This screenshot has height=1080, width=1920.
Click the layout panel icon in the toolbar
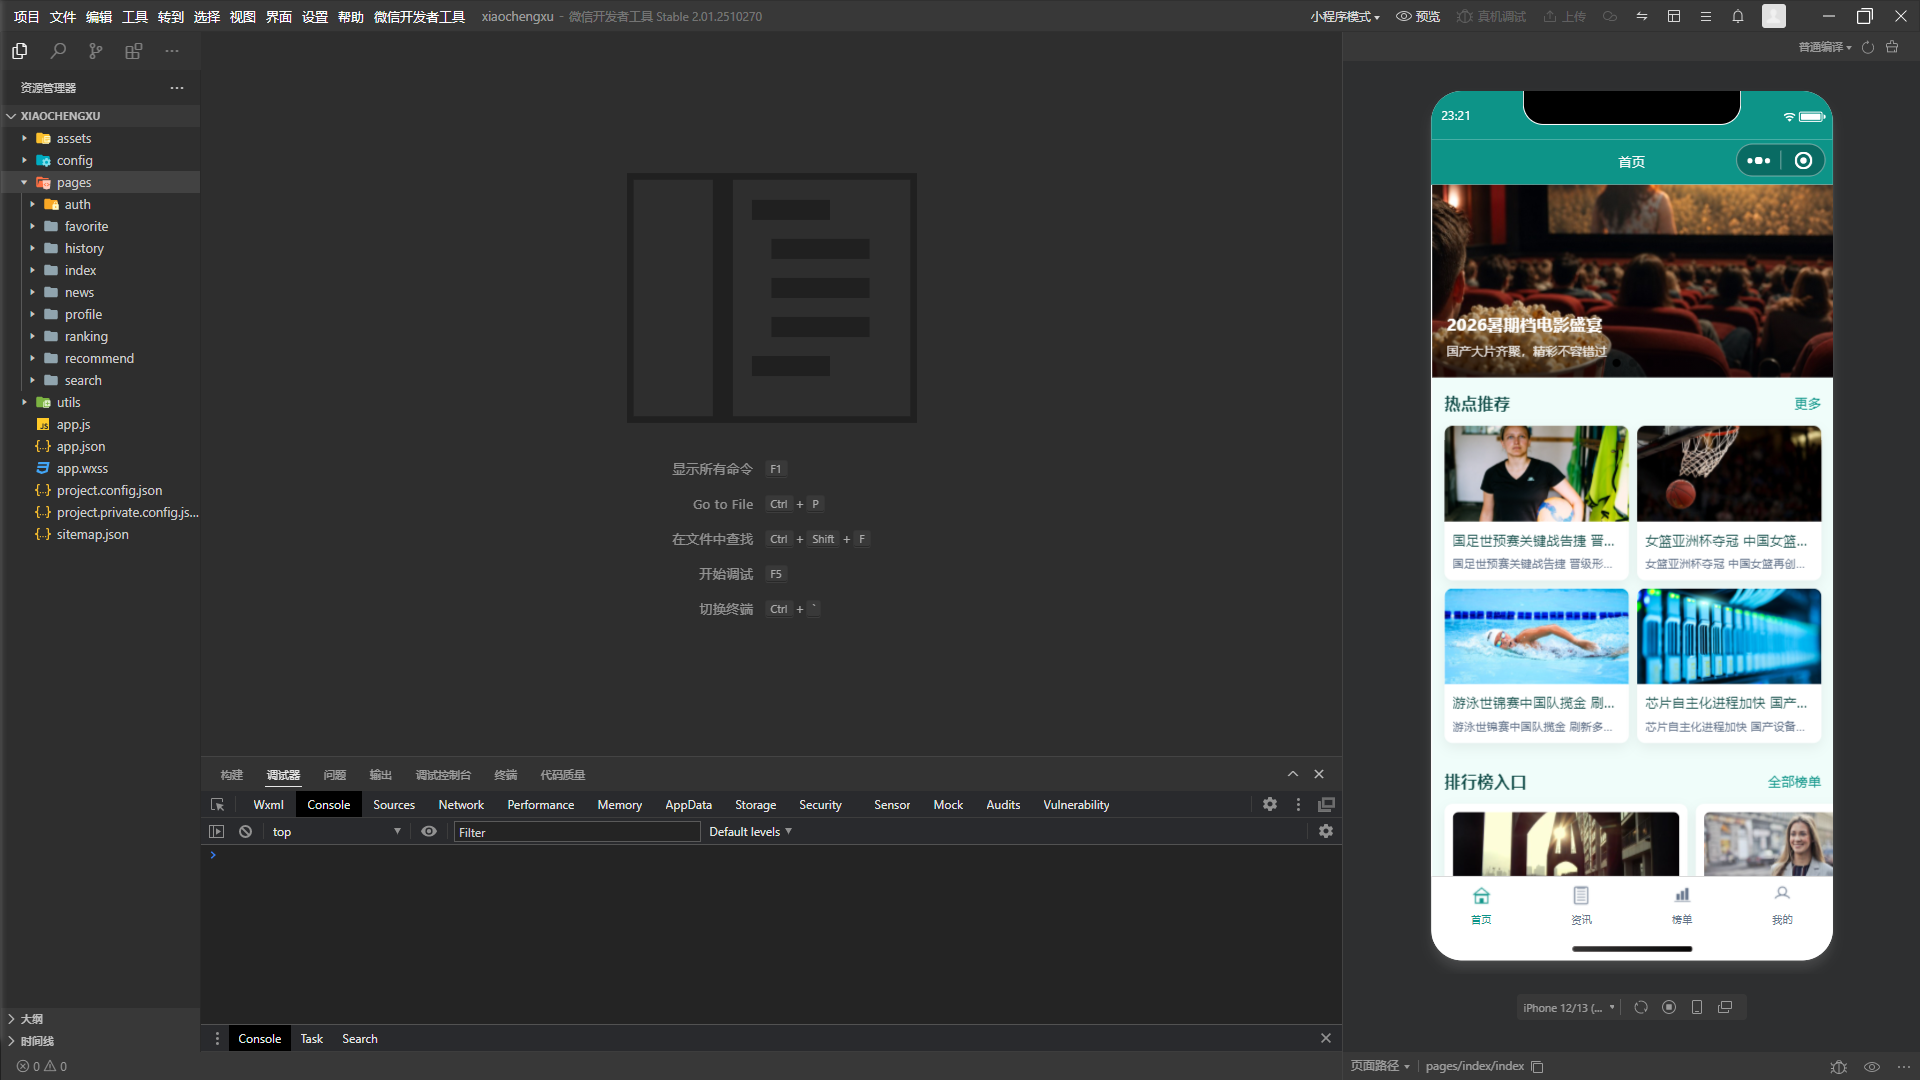pyautogui.click(x=1673, y=16)
